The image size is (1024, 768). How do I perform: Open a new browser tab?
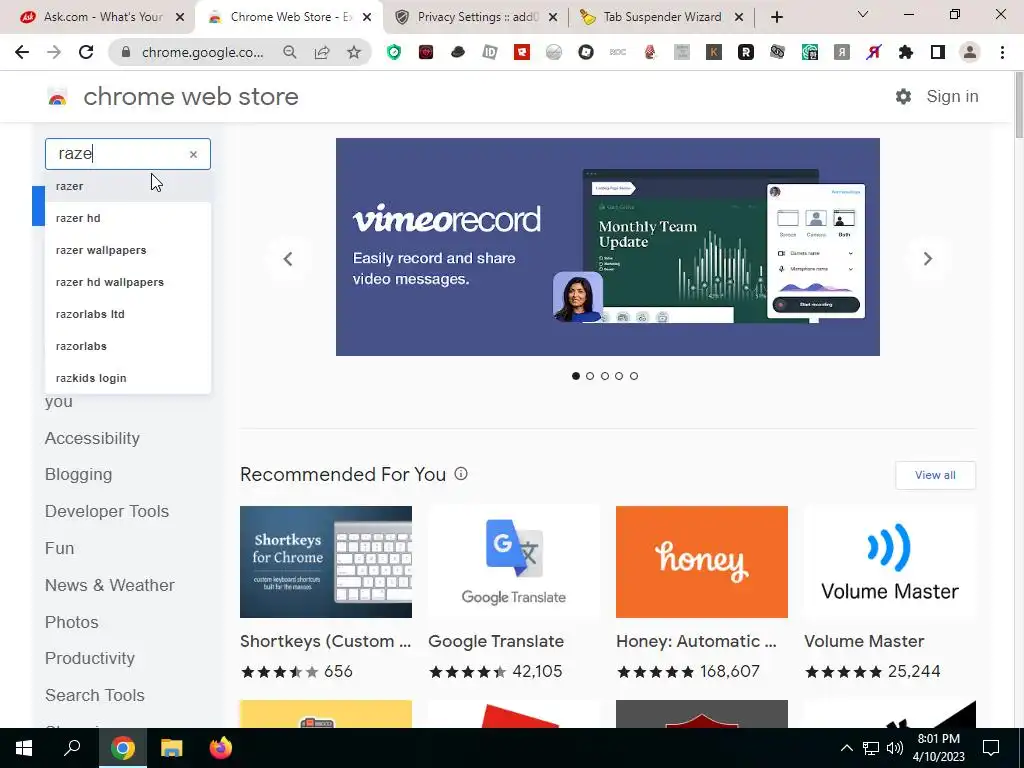pos(776,18)
